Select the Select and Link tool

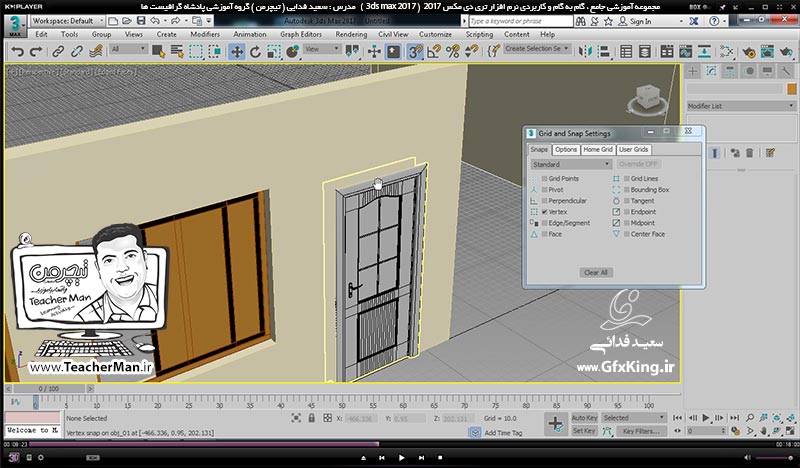[x=58, y=52]
